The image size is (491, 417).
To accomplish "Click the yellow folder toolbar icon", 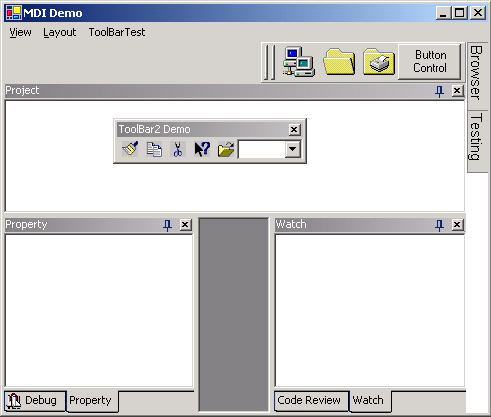I will tap(339, 62).
